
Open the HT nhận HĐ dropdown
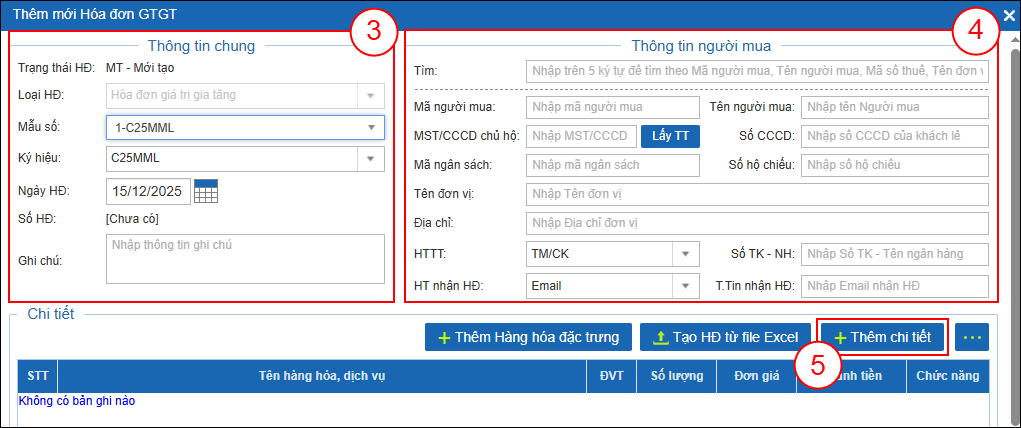coord(686,286)
